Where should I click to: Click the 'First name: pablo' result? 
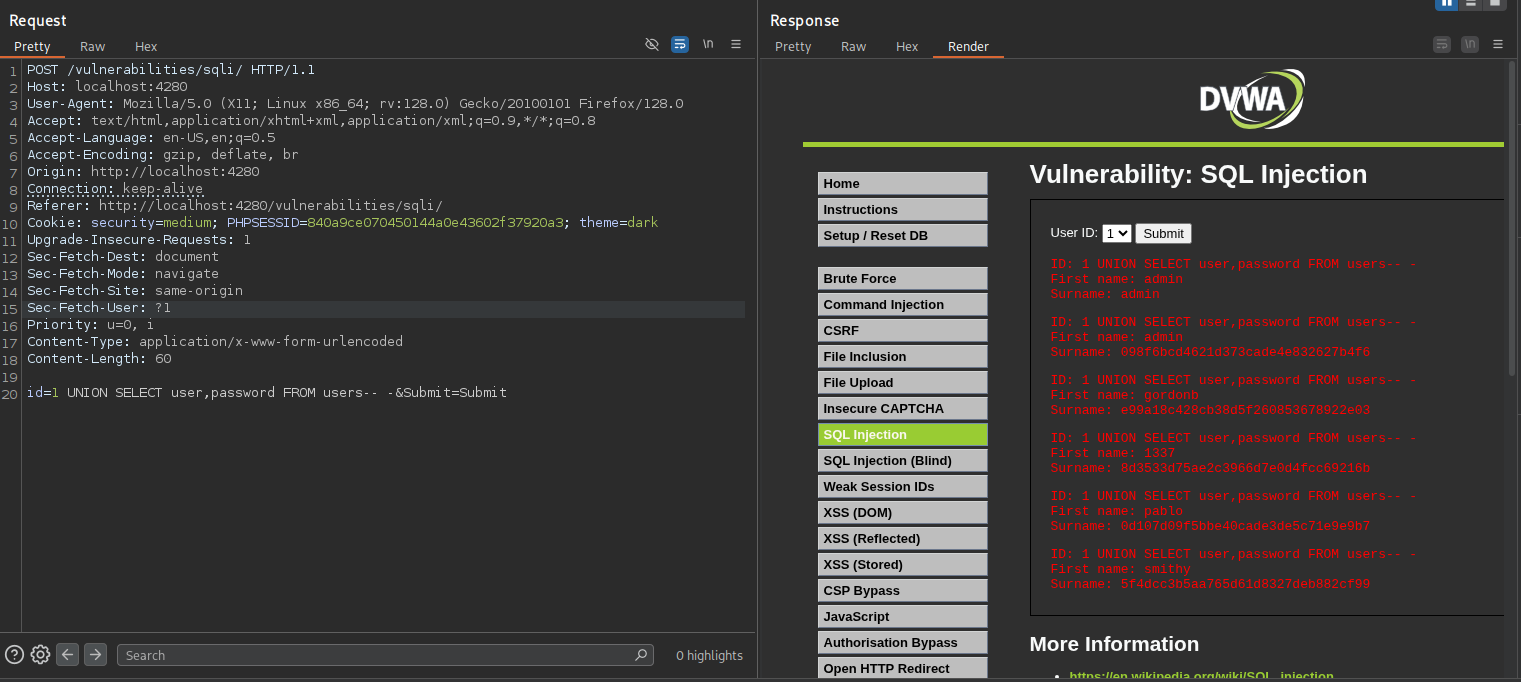[1116, 511]
